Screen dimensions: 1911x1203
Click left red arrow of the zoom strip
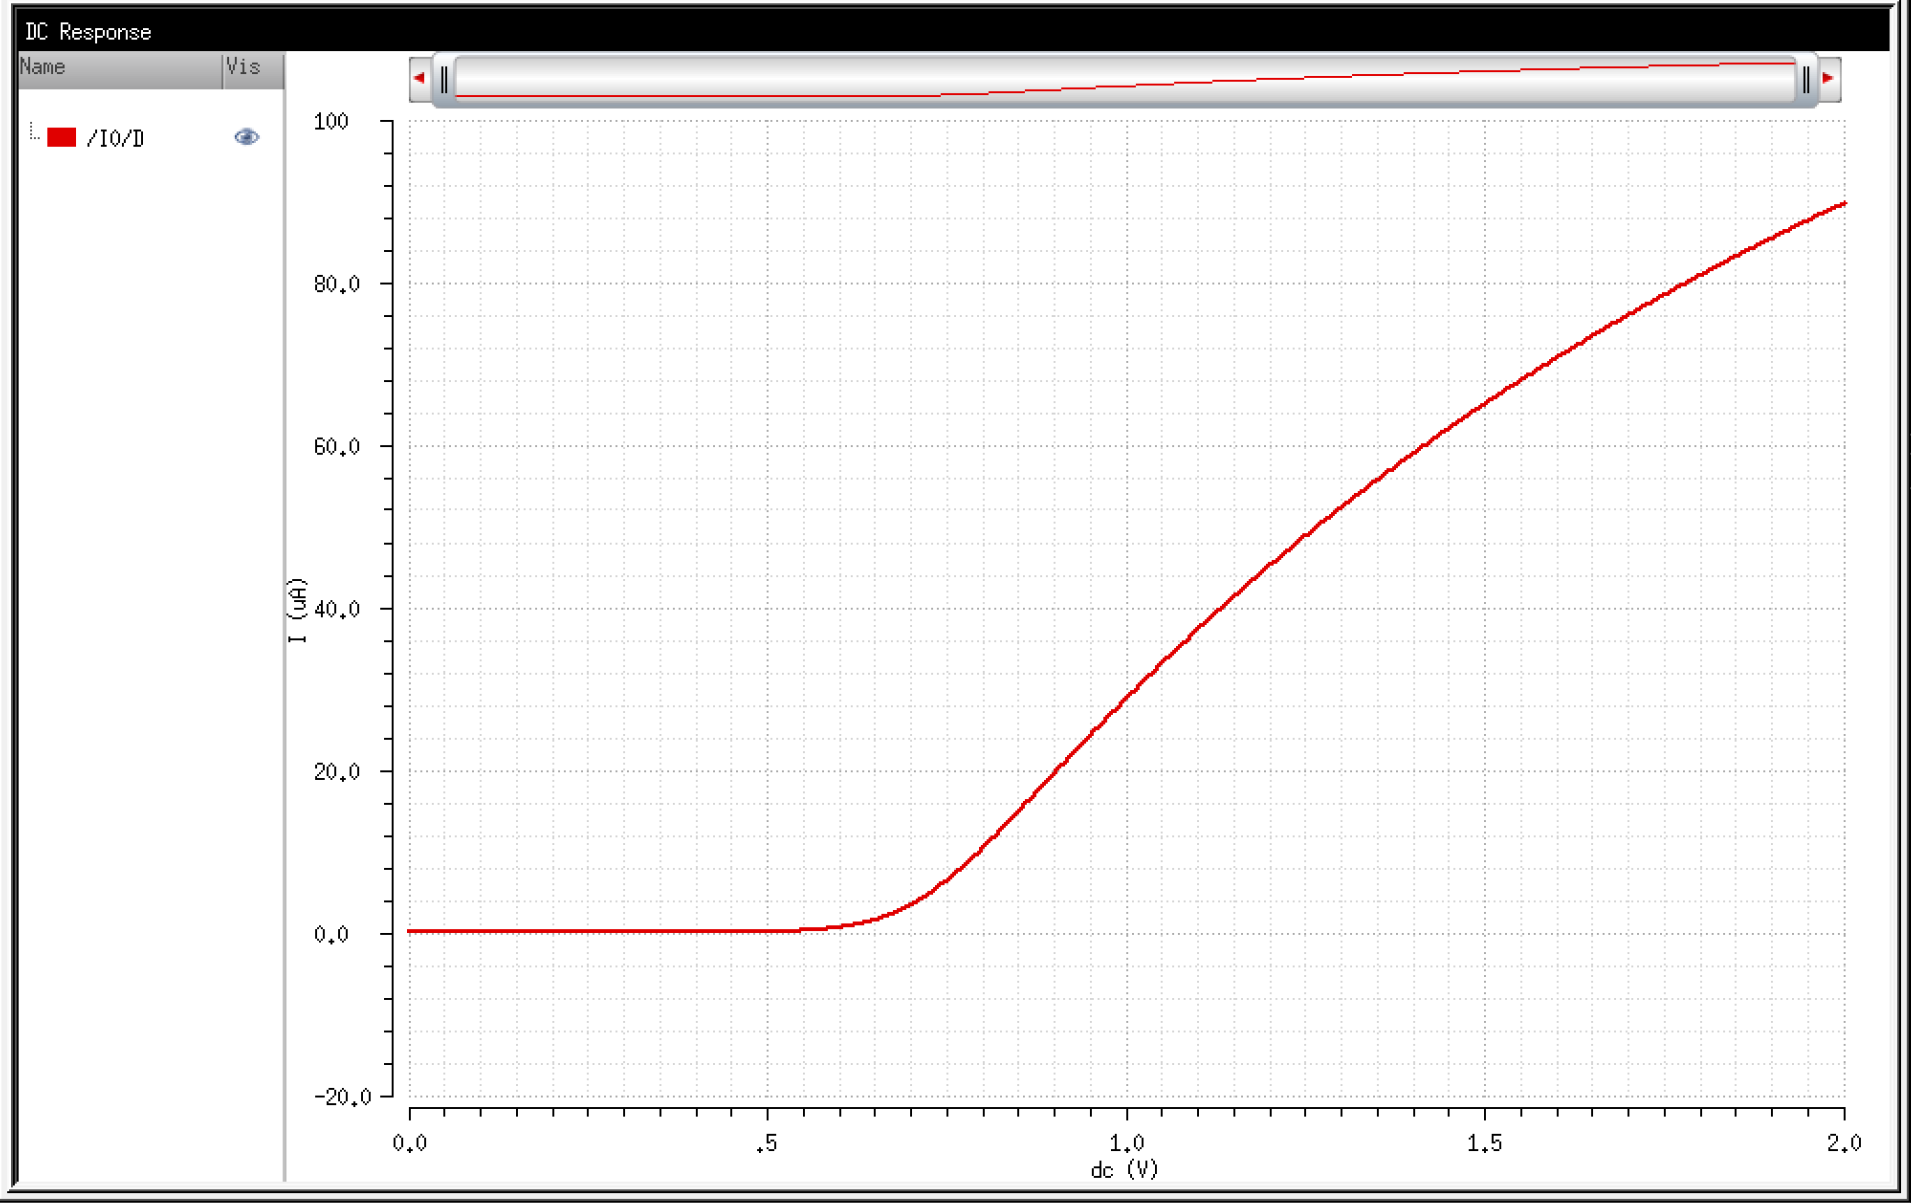click(420, 78)
